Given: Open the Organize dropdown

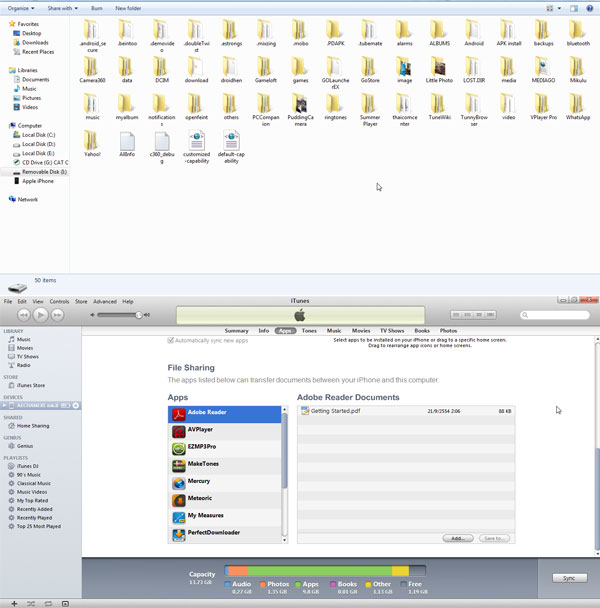Looking at the screenshot, I should click(x=21, y=8).
